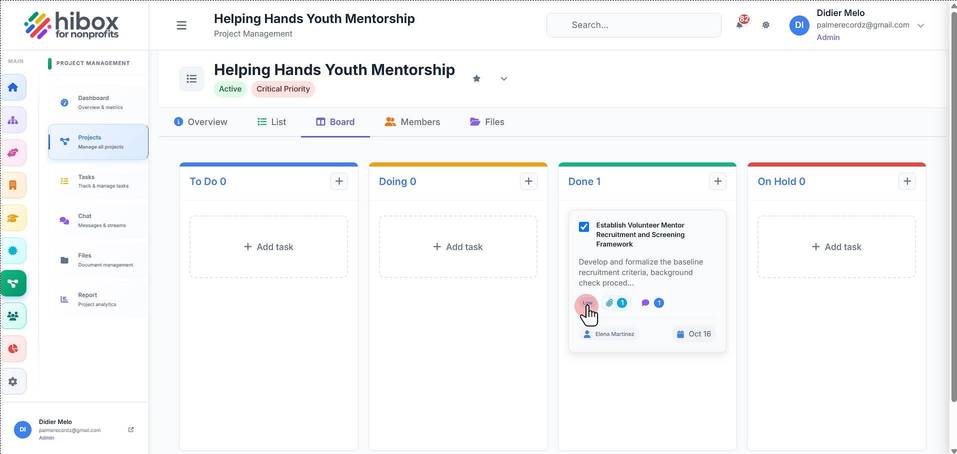The width and height of the screenshot is (957, 454).
Task: Click the plus button in Doing column
Action: pos(529,181)
